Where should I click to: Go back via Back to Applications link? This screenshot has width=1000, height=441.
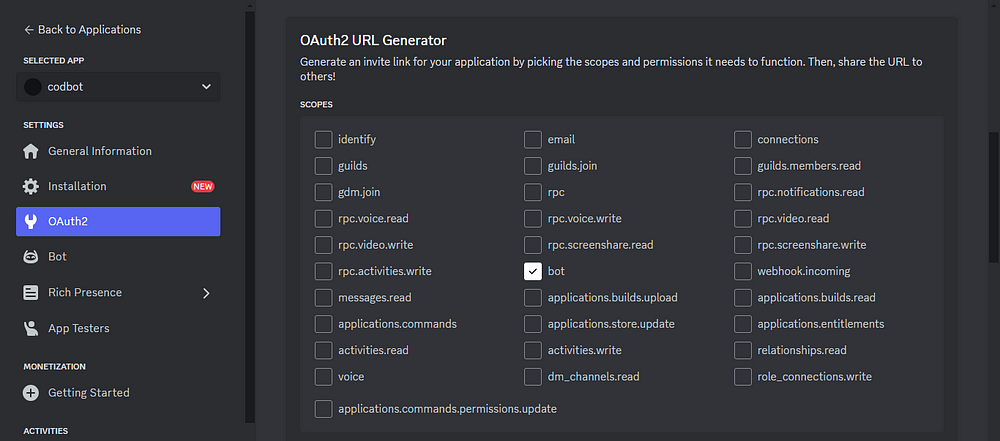coord(82,29)
